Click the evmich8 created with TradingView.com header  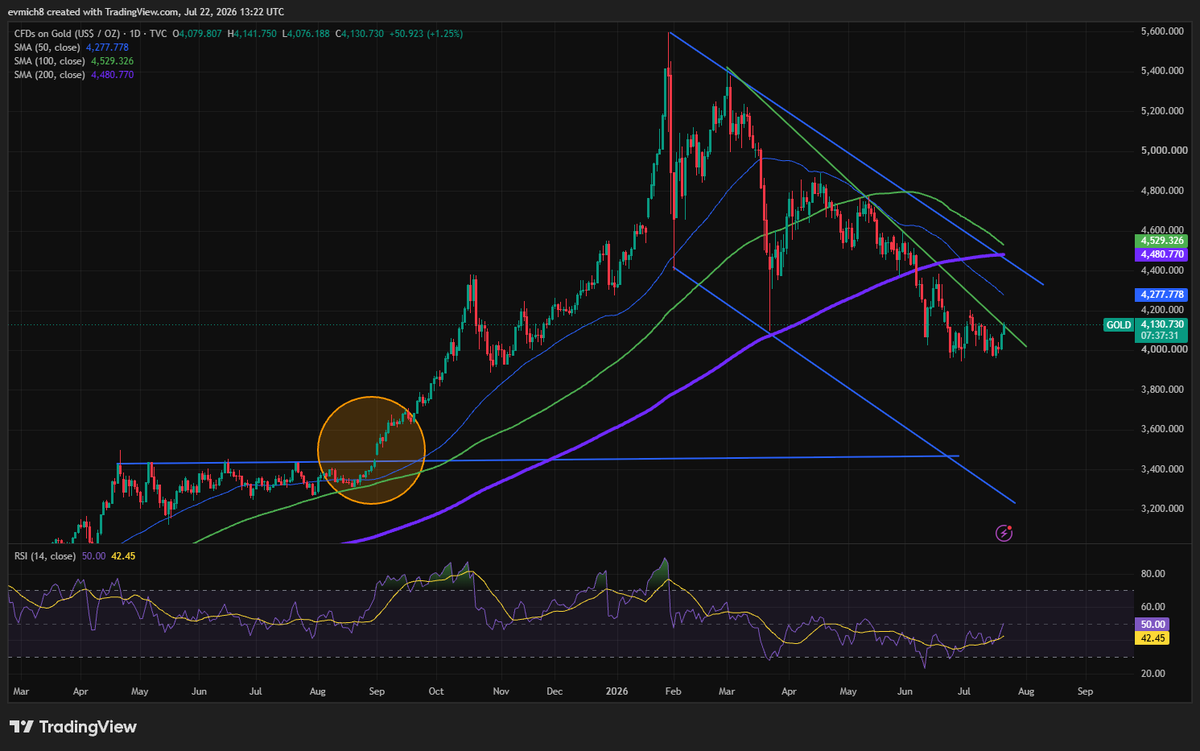click(x=146, y=12)
